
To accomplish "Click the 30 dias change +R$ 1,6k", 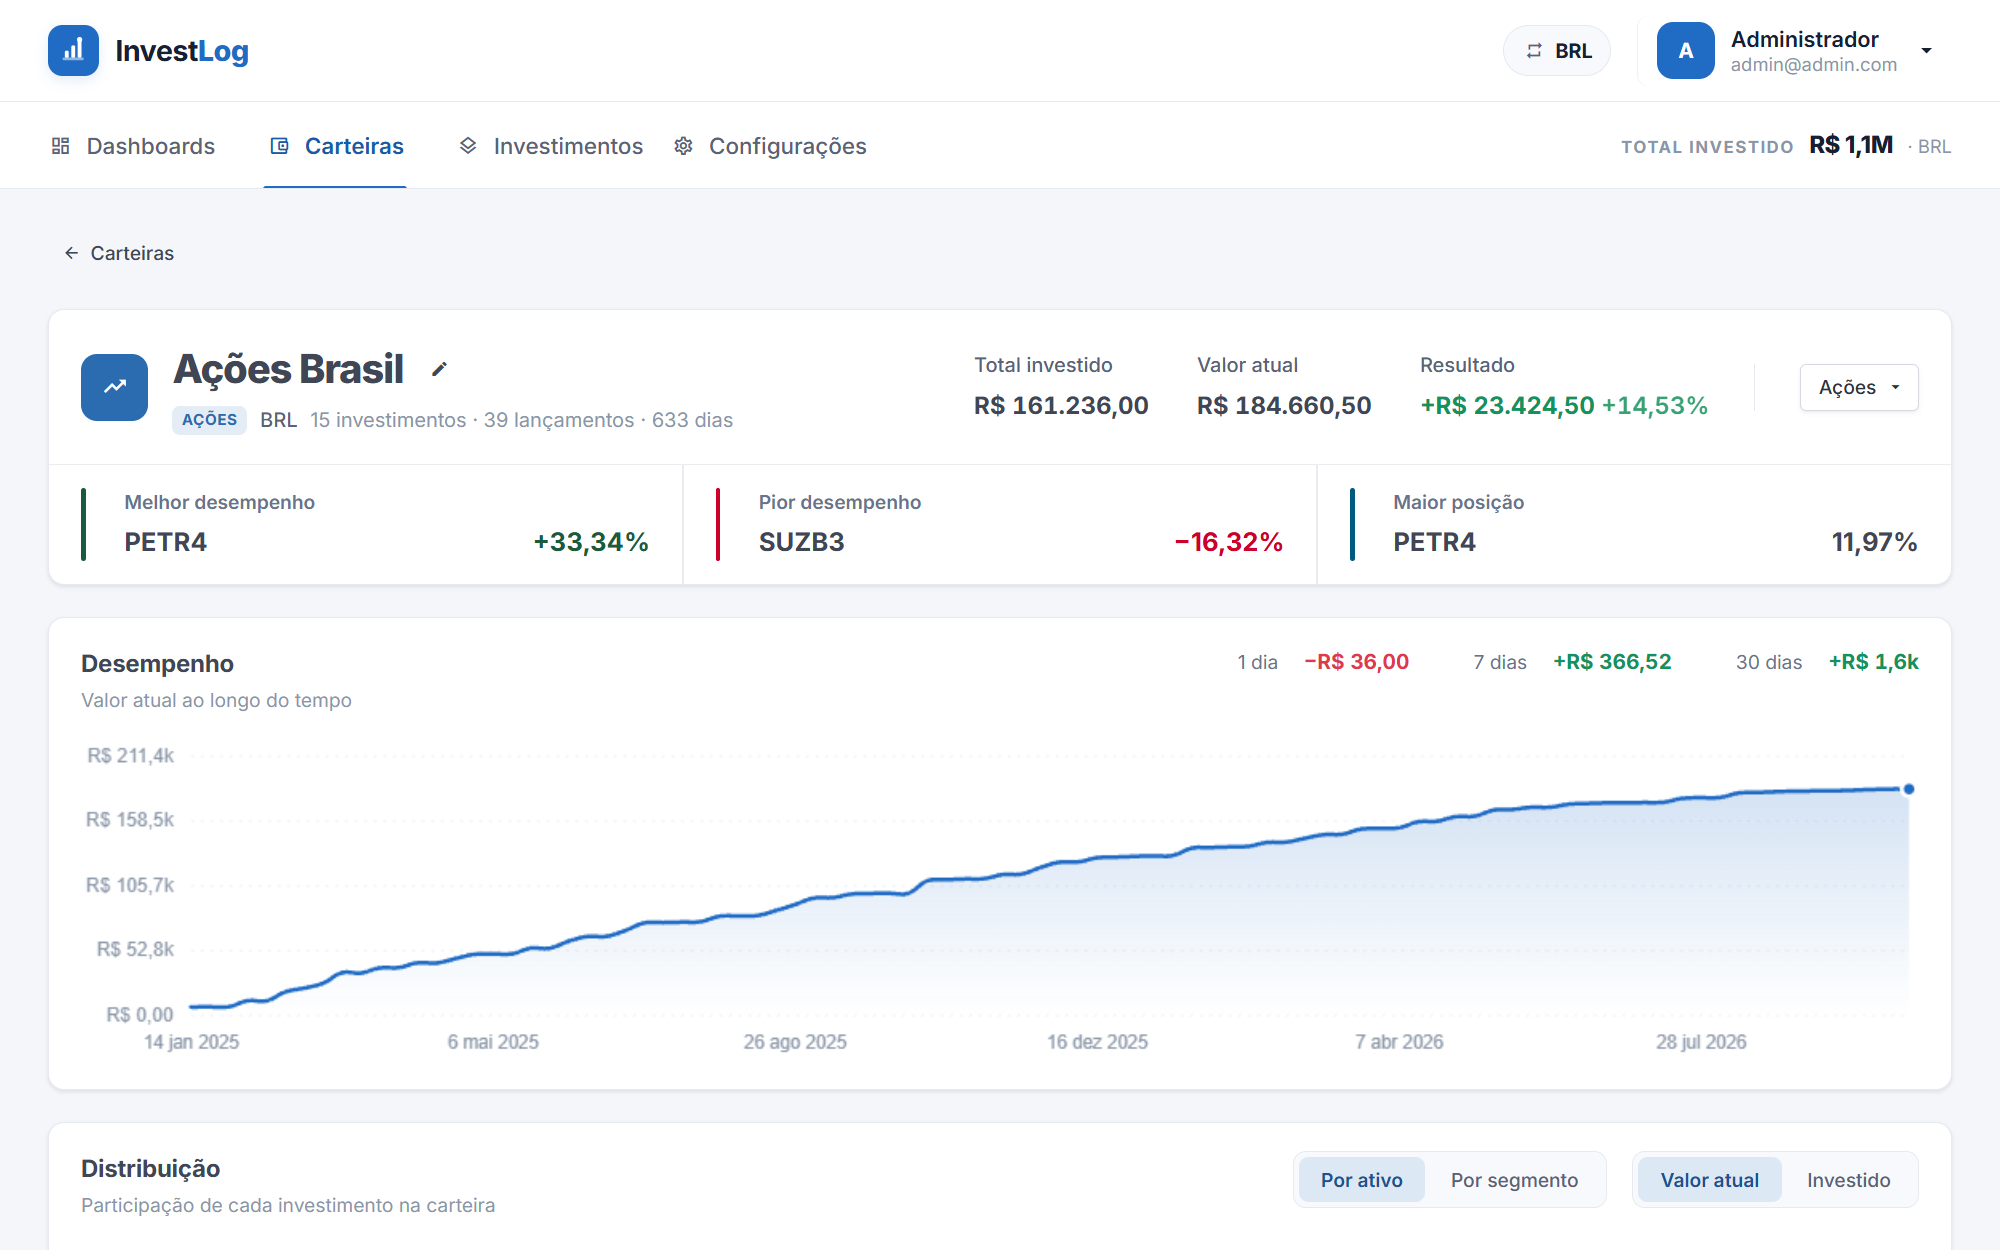I will pyautogui.click(x=1873, y=662).
